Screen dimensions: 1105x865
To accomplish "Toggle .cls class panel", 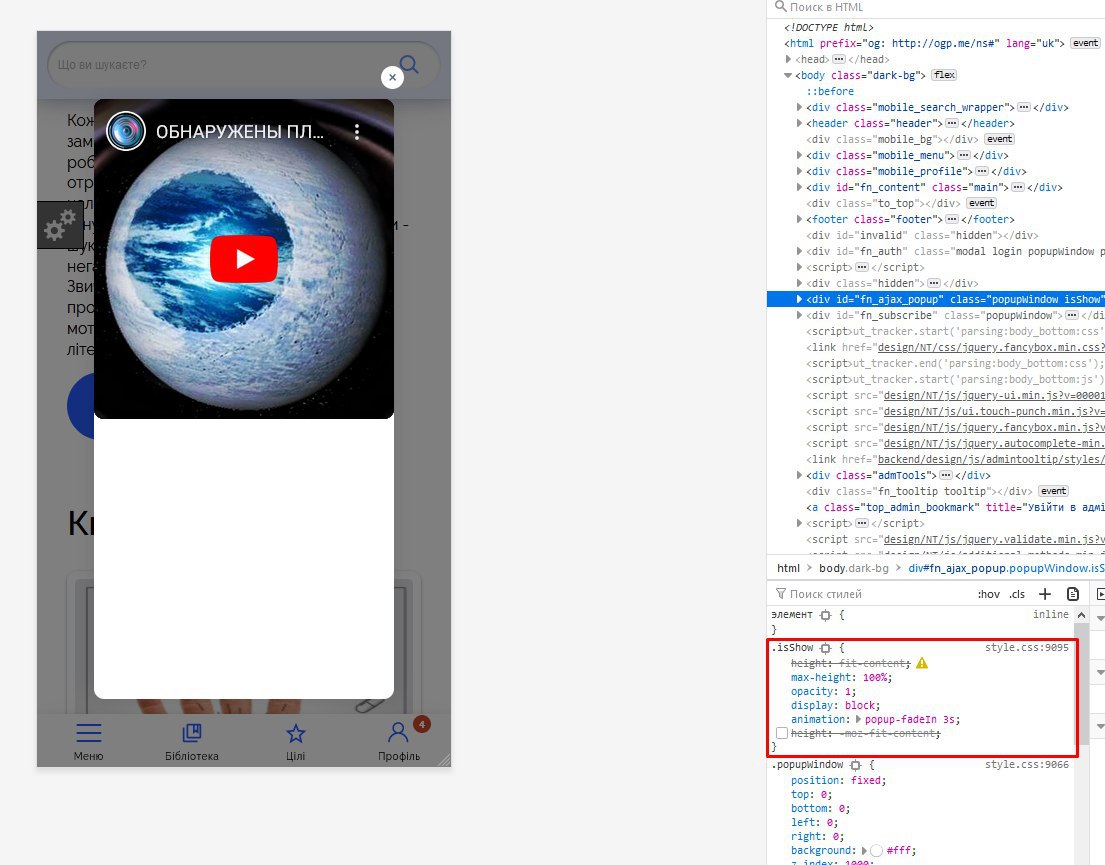I will tap(1017, 594).
